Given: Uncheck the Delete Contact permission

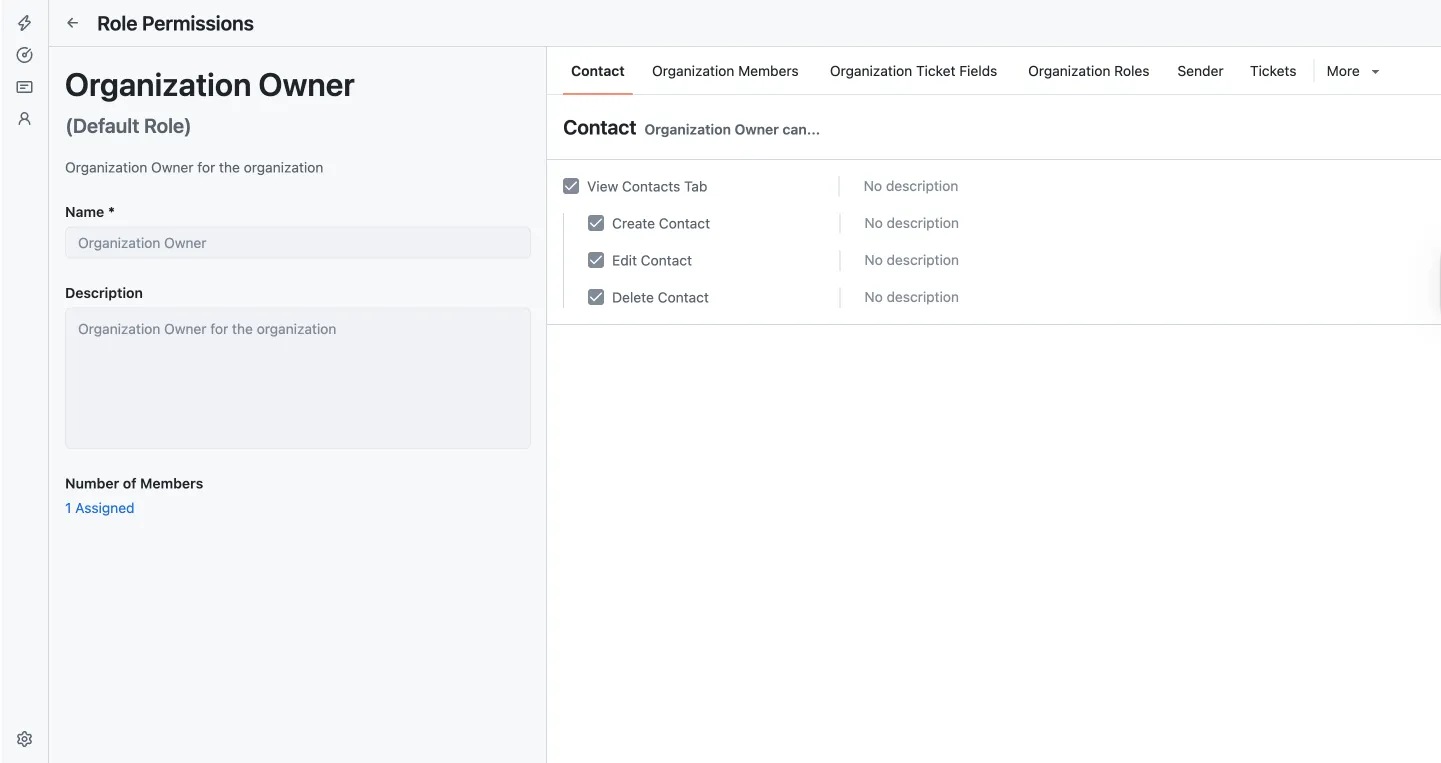Looking at the screenshot, I should [x=595, y=297].
